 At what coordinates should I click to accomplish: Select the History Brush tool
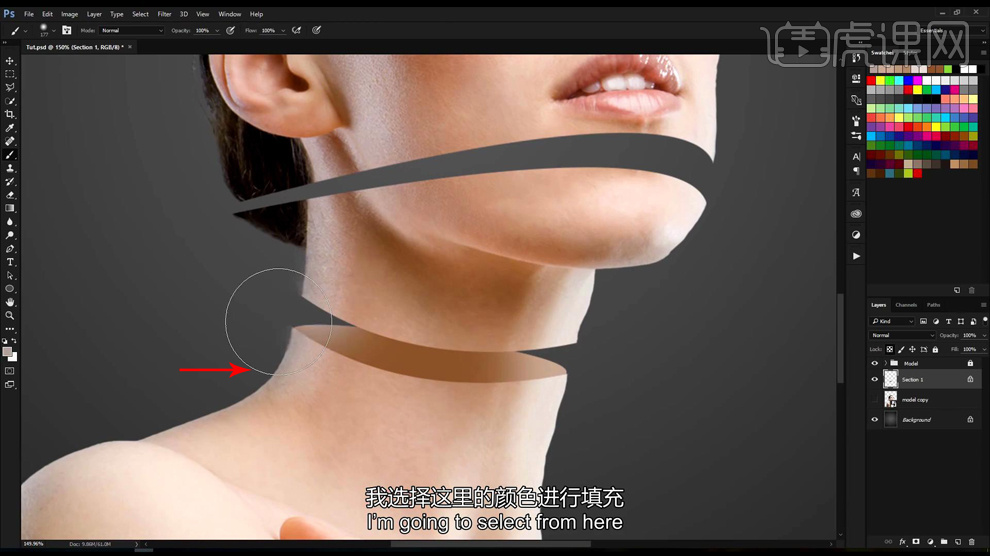pos(9,182)
